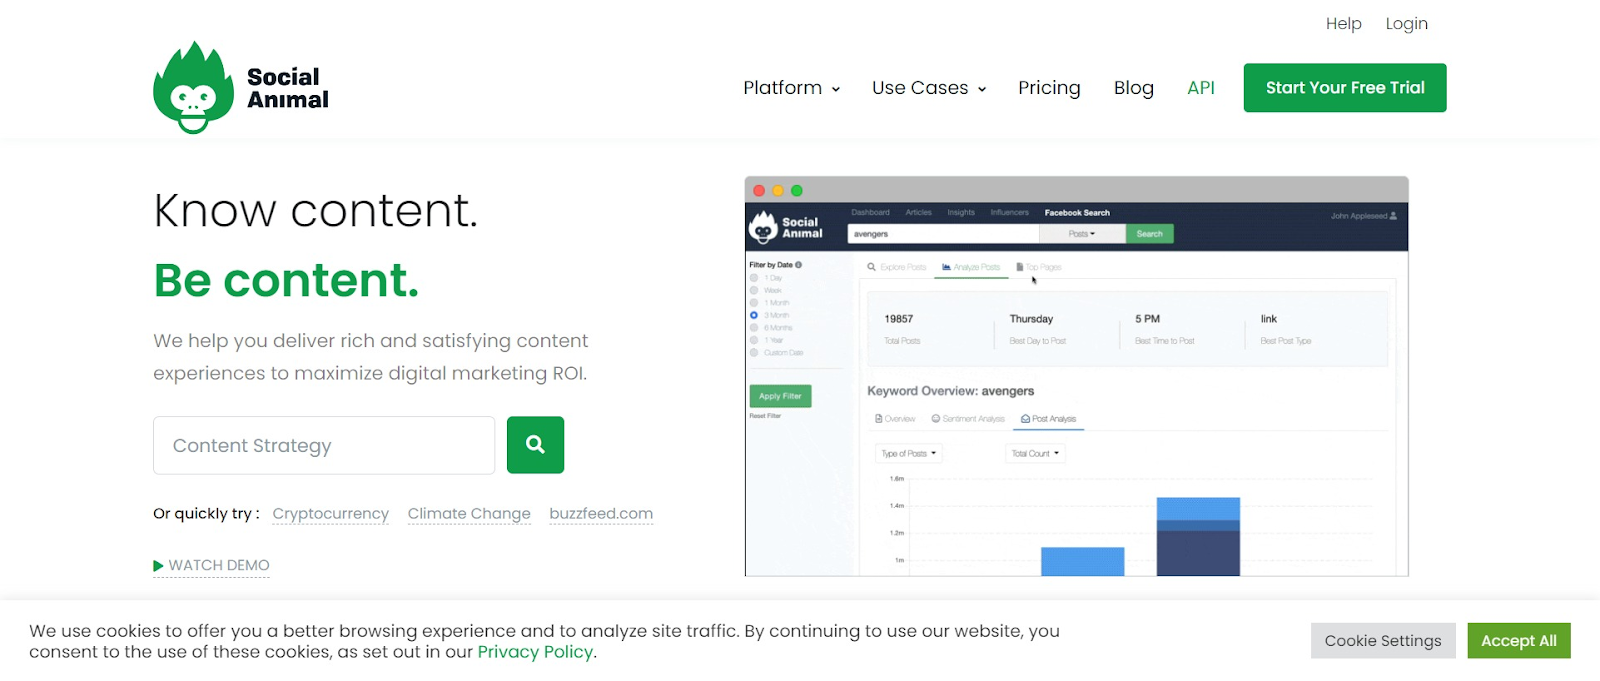Screen dimensions: 1600x681
Task: Click the Login link
Action: [1407, 23]
